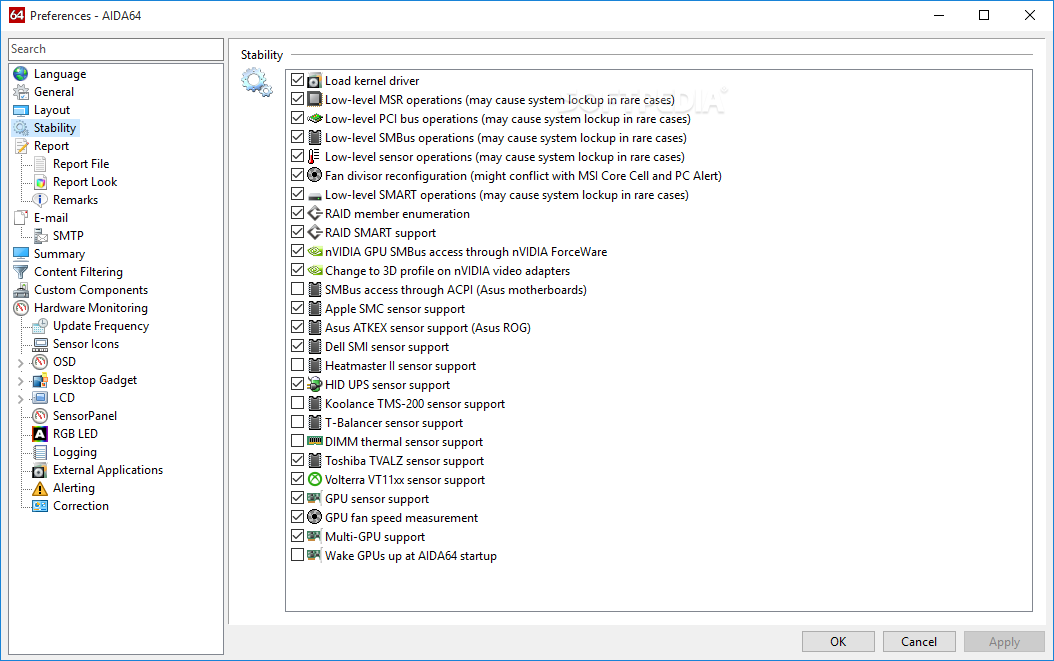Open the Report File page
1054x661 pixels.
[x=81, y=164]
